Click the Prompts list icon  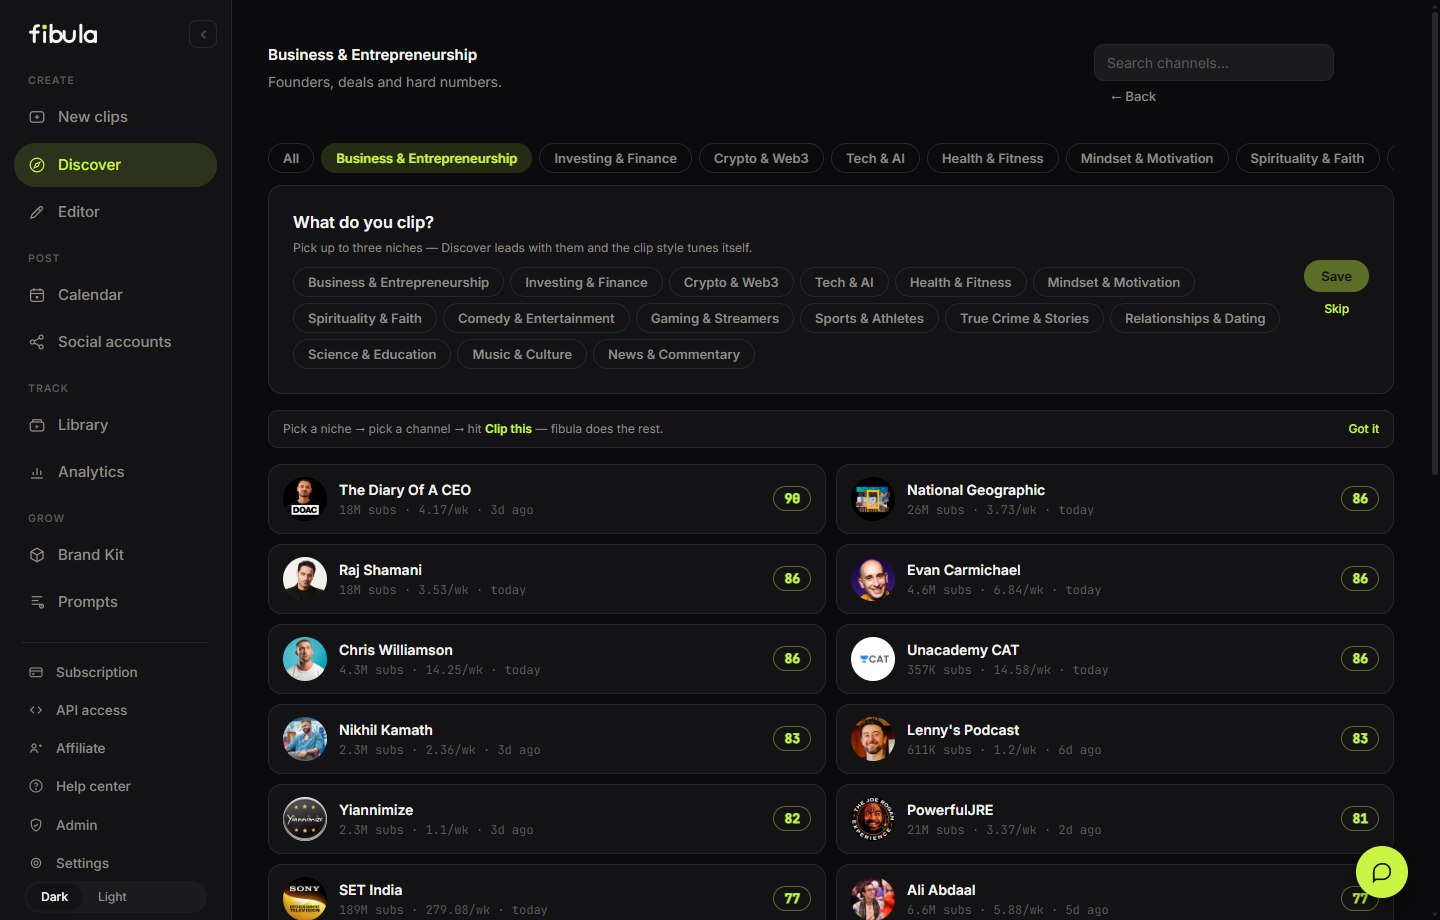click(x=37, y=602)
